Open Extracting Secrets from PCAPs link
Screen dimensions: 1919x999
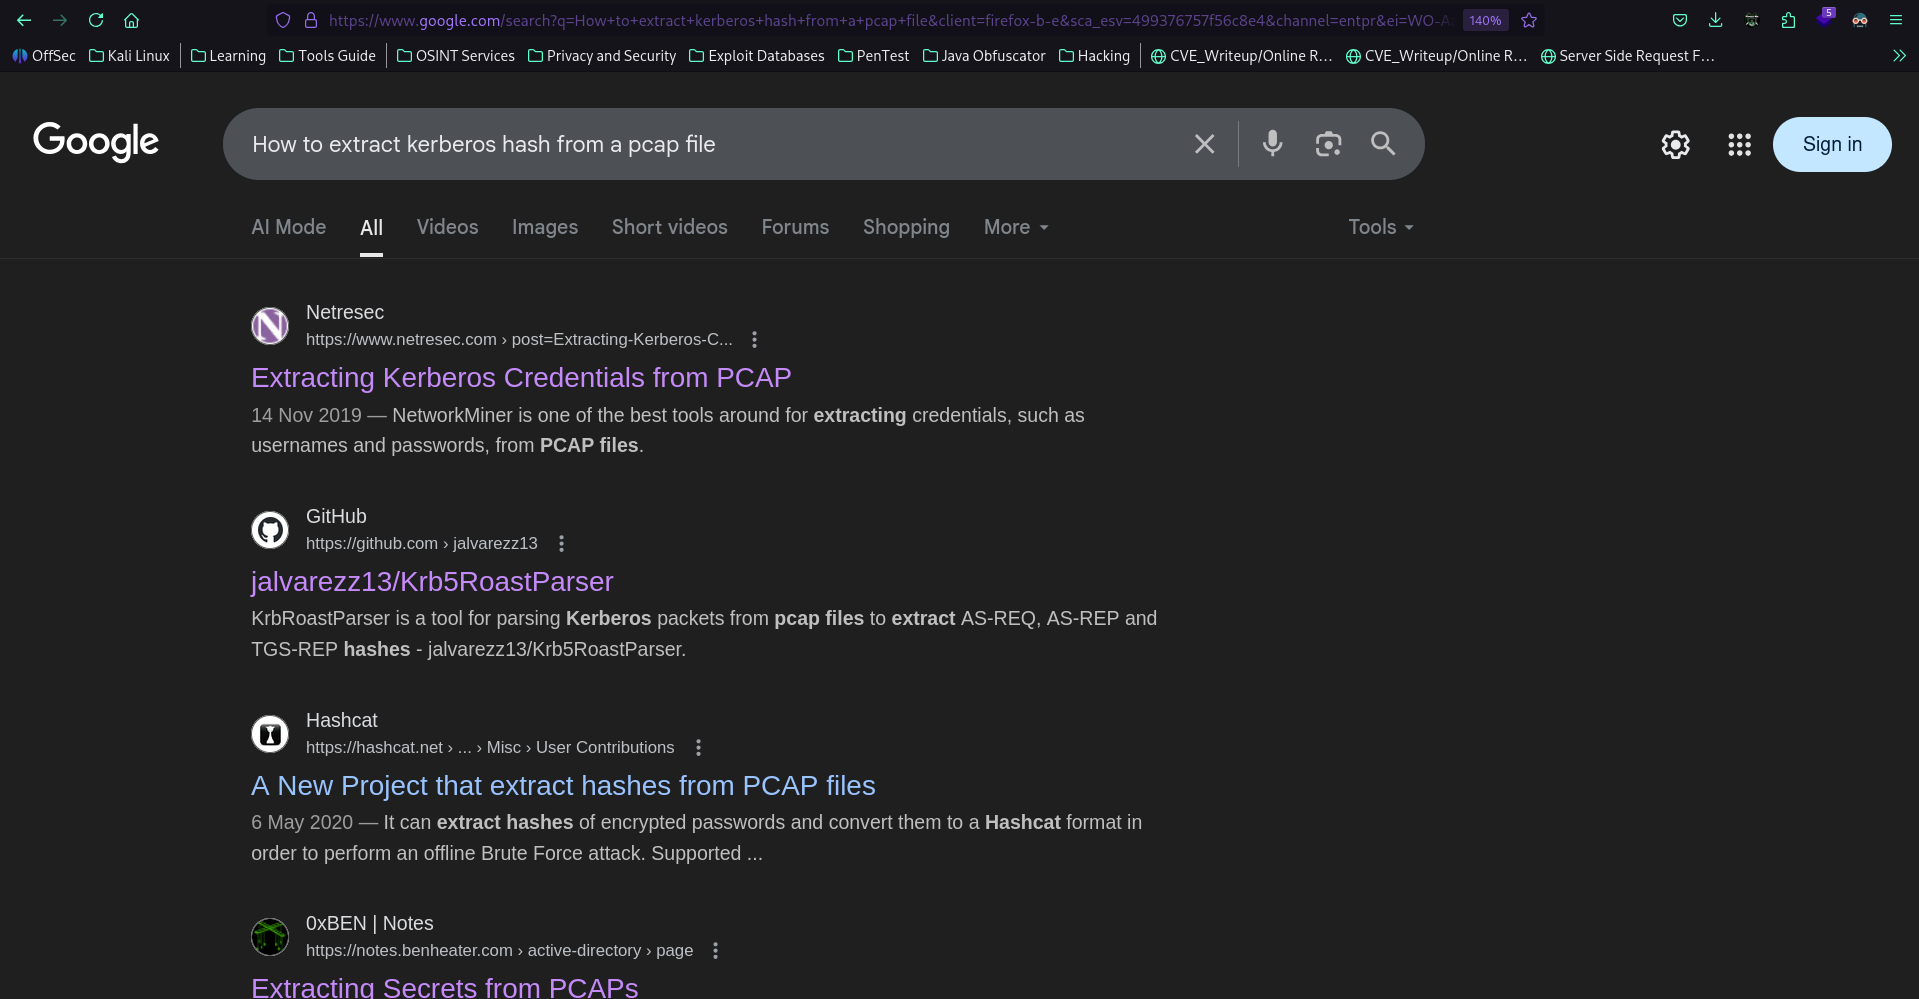point(444,987)
